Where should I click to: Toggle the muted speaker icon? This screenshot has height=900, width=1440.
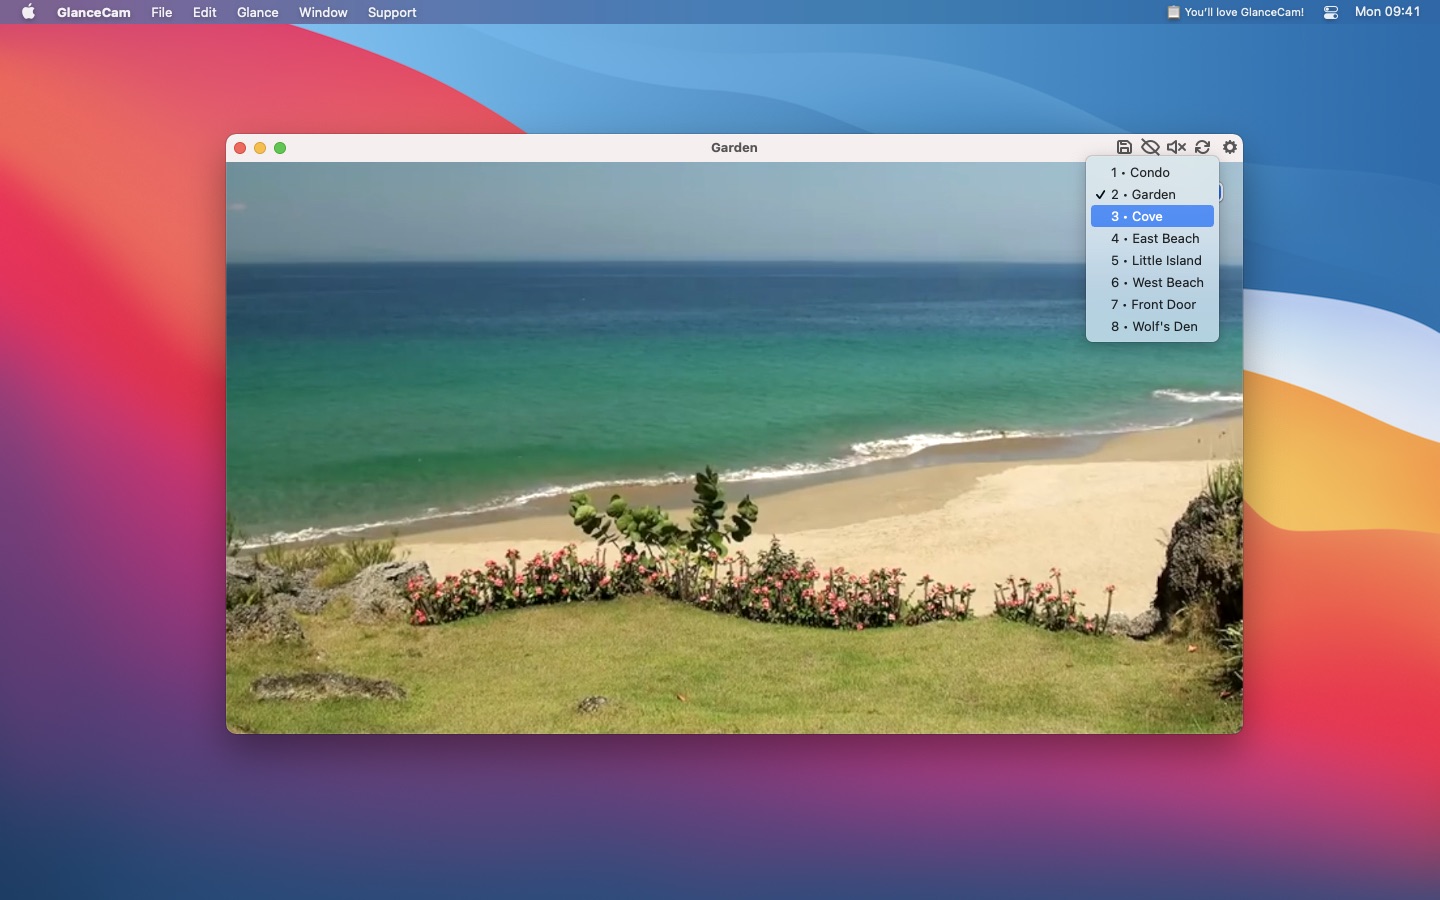(x=1177, y=147)
